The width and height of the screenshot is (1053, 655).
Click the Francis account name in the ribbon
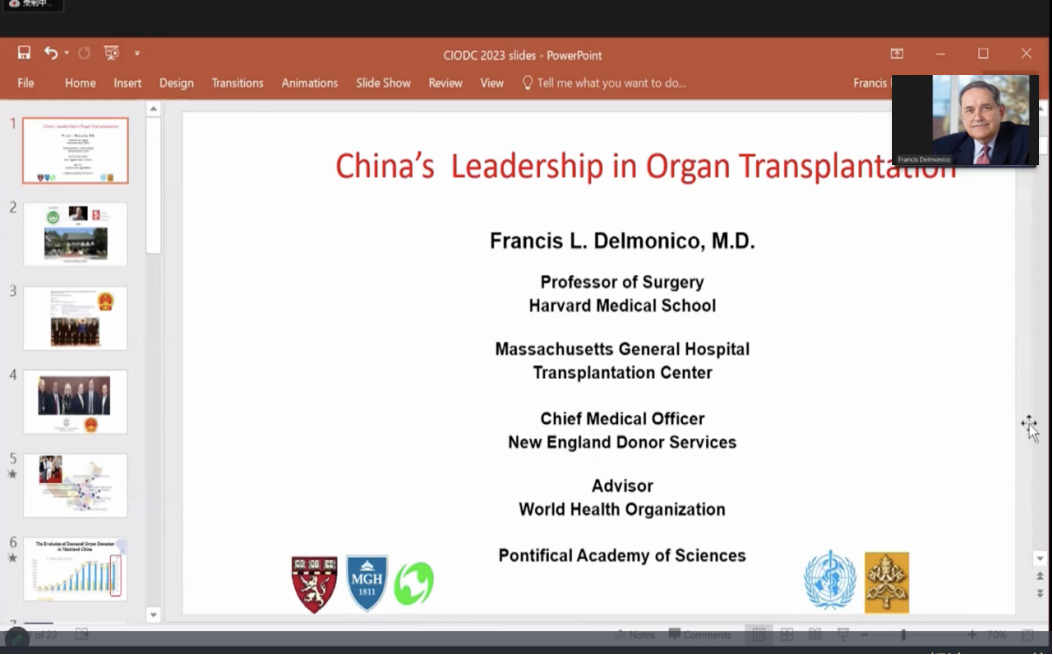(x=870, y=83)
